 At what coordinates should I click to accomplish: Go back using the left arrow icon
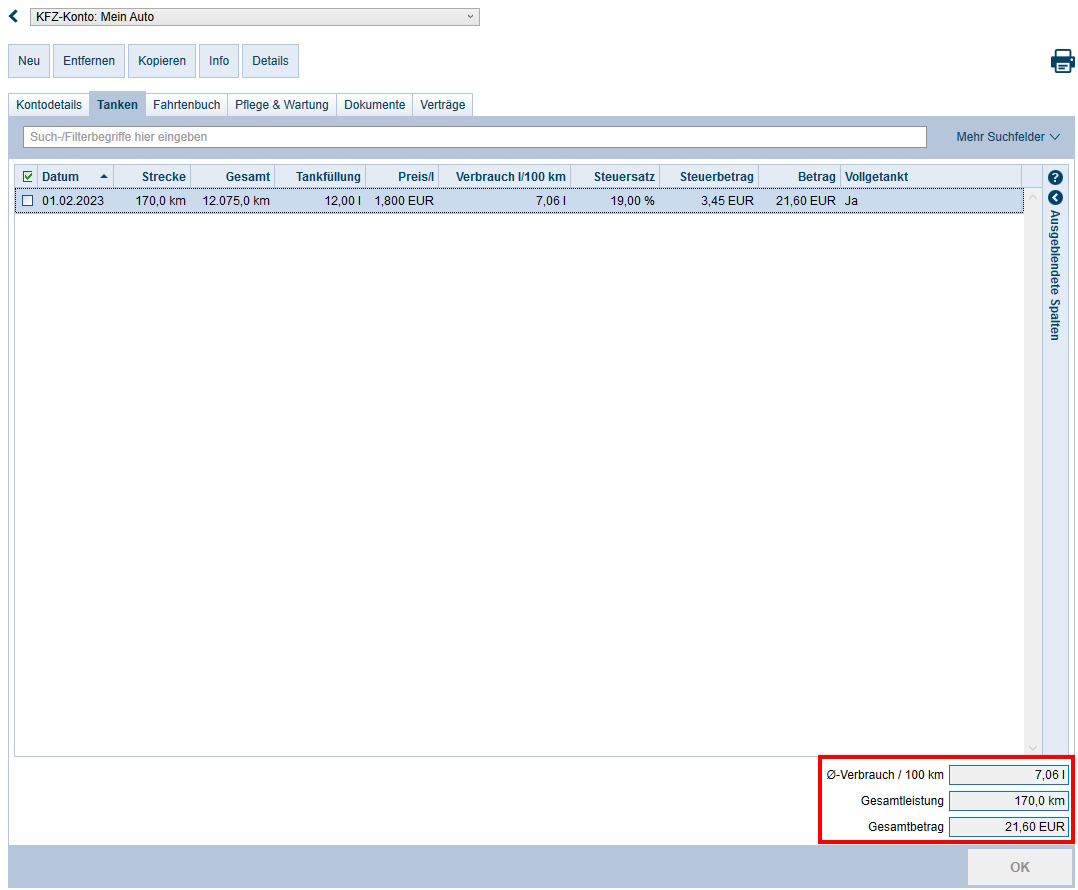click(13, 16)
